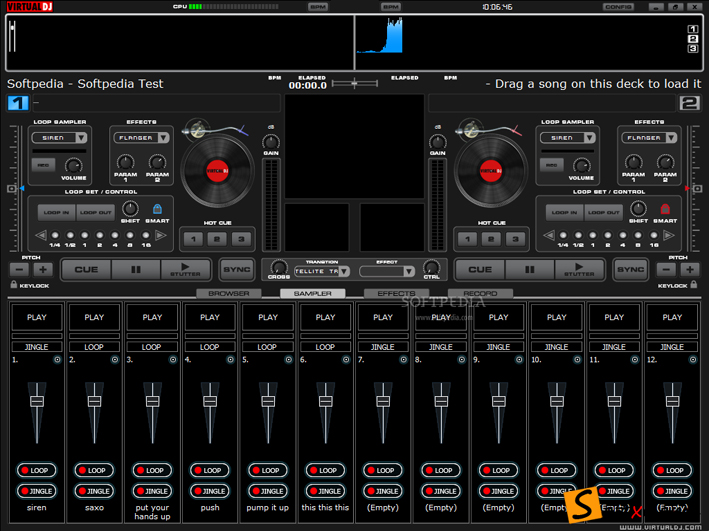This screenshot has height=531, width=709.
Task: Play sampler slot 1 siren
Action: 37,318
